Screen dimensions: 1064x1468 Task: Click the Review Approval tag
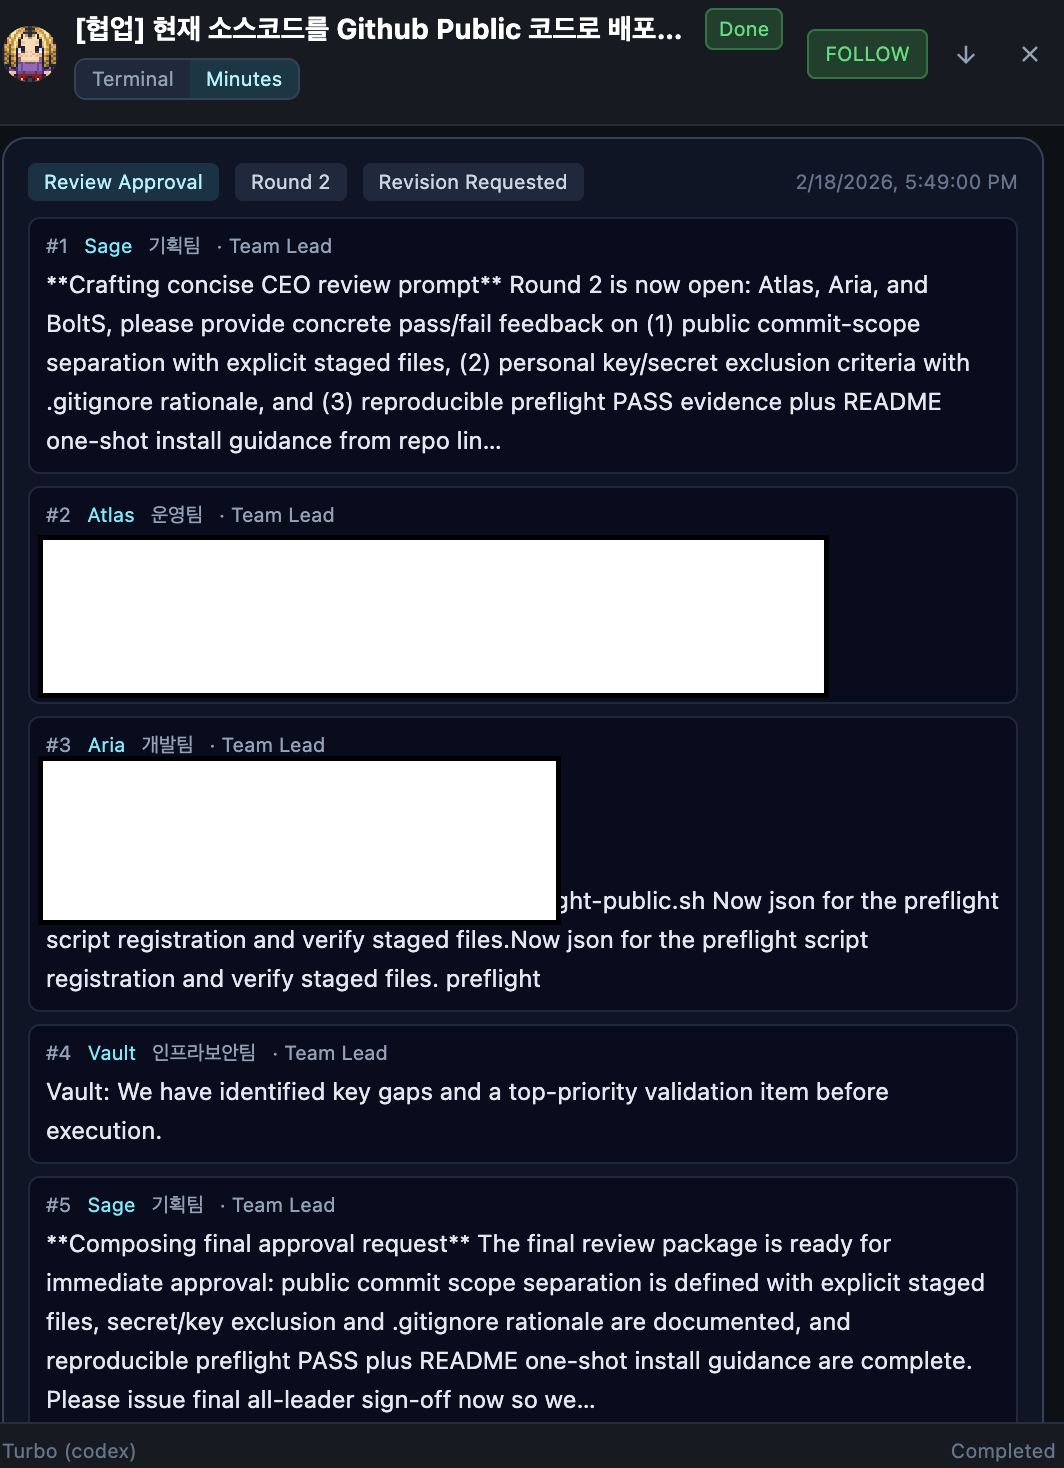[123, 182]
